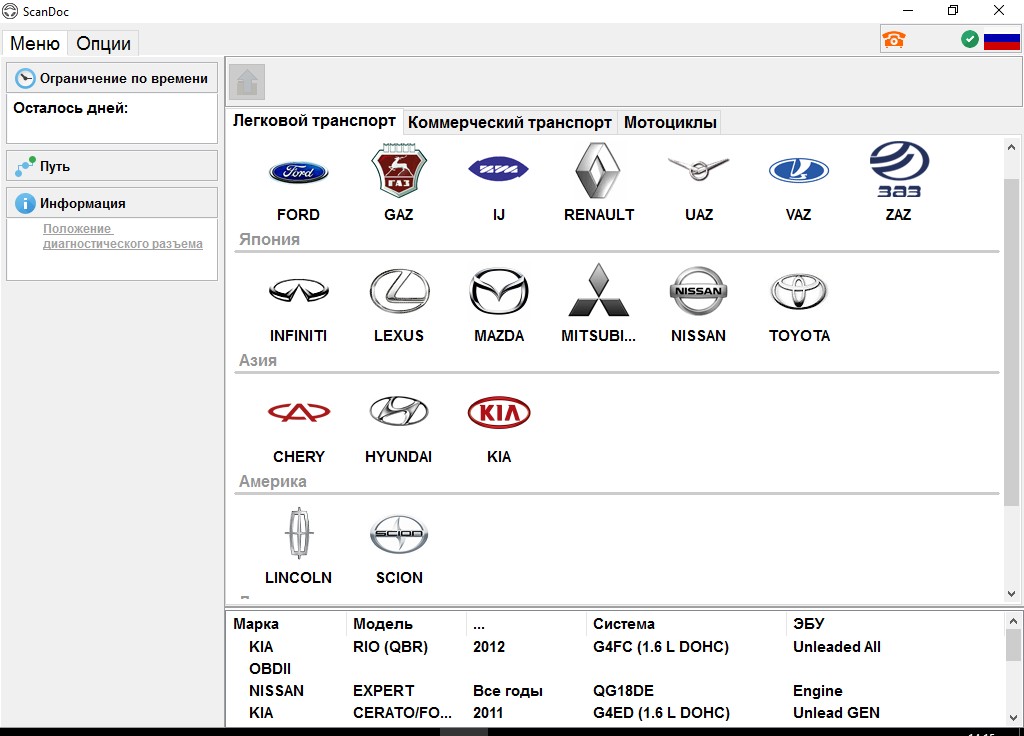Select the Infiniti logo
The height and width of the screenshot is (736, 1024).
point(298,291)
